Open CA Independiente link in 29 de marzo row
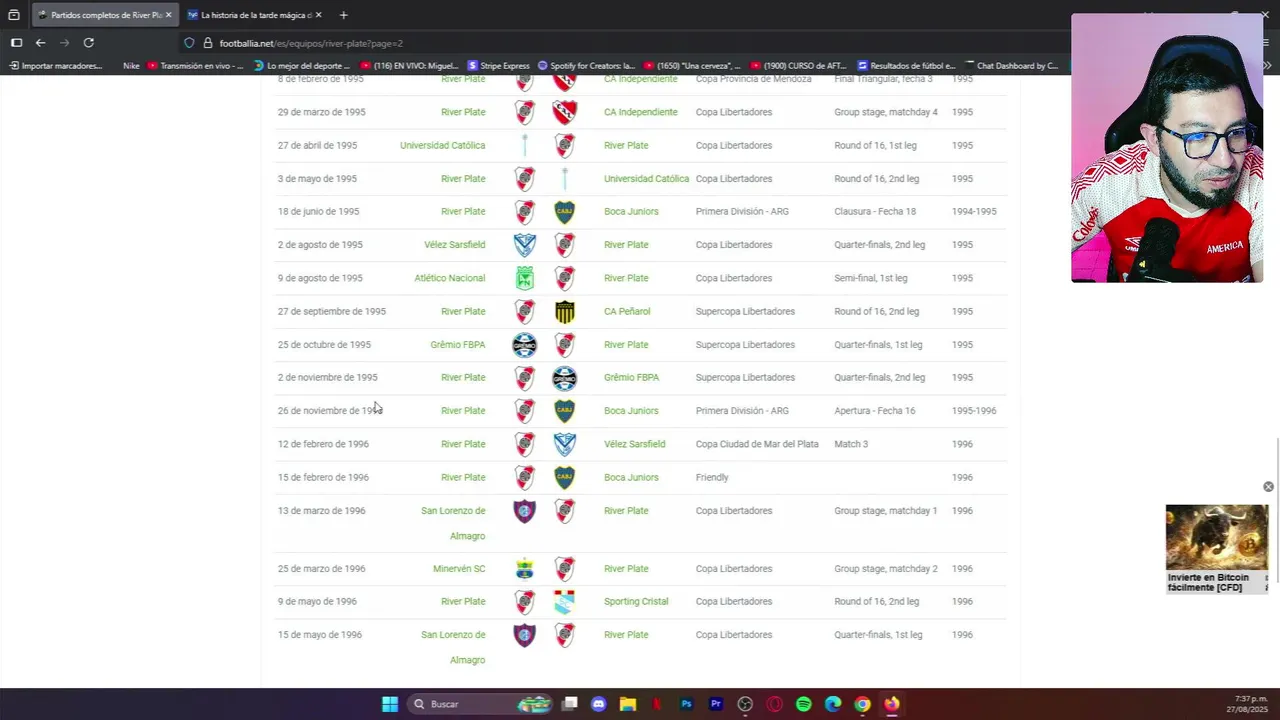 pos(640,112)
